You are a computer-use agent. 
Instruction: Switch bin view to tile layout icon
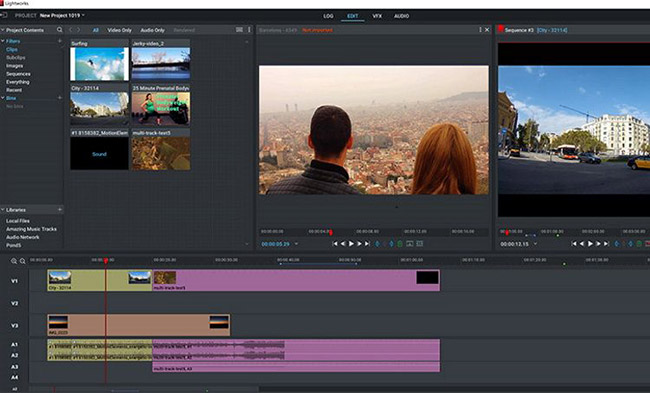[x=239, y=30]
